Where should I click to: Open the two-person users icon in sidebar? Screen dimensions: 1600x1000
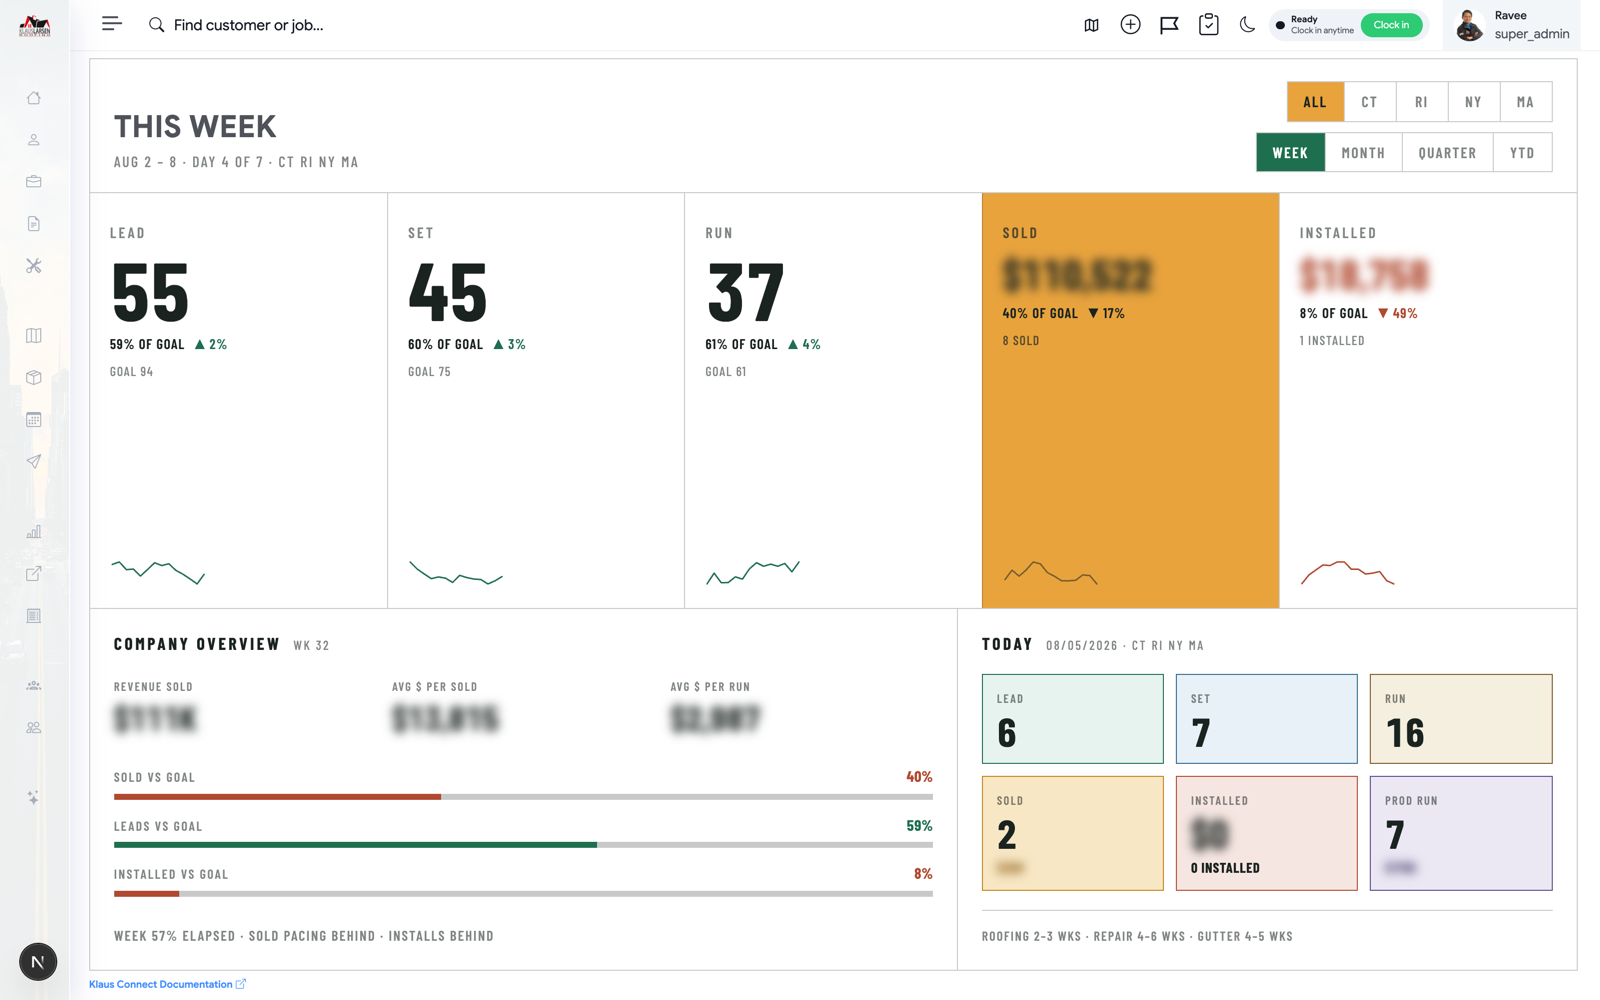(34, 728)
